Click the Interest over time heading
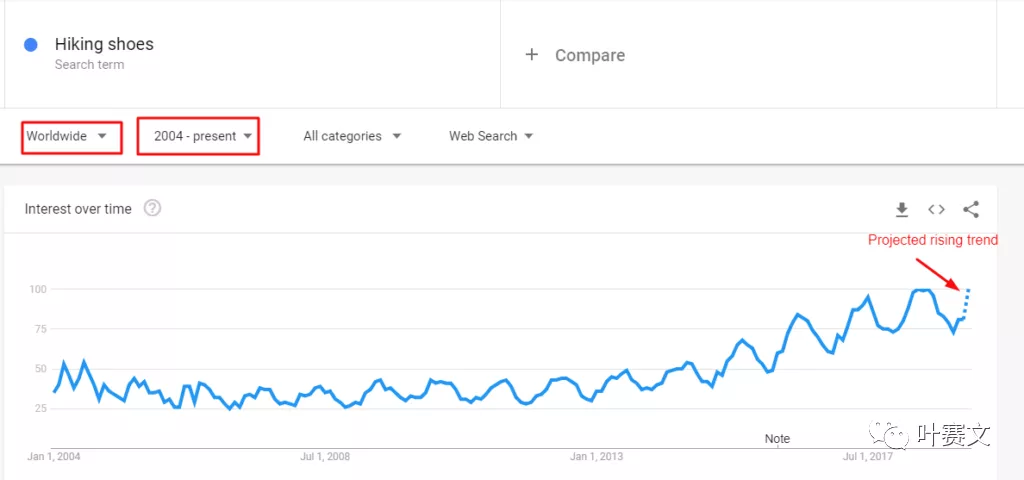1024x480 pixels. coord(78,209)
